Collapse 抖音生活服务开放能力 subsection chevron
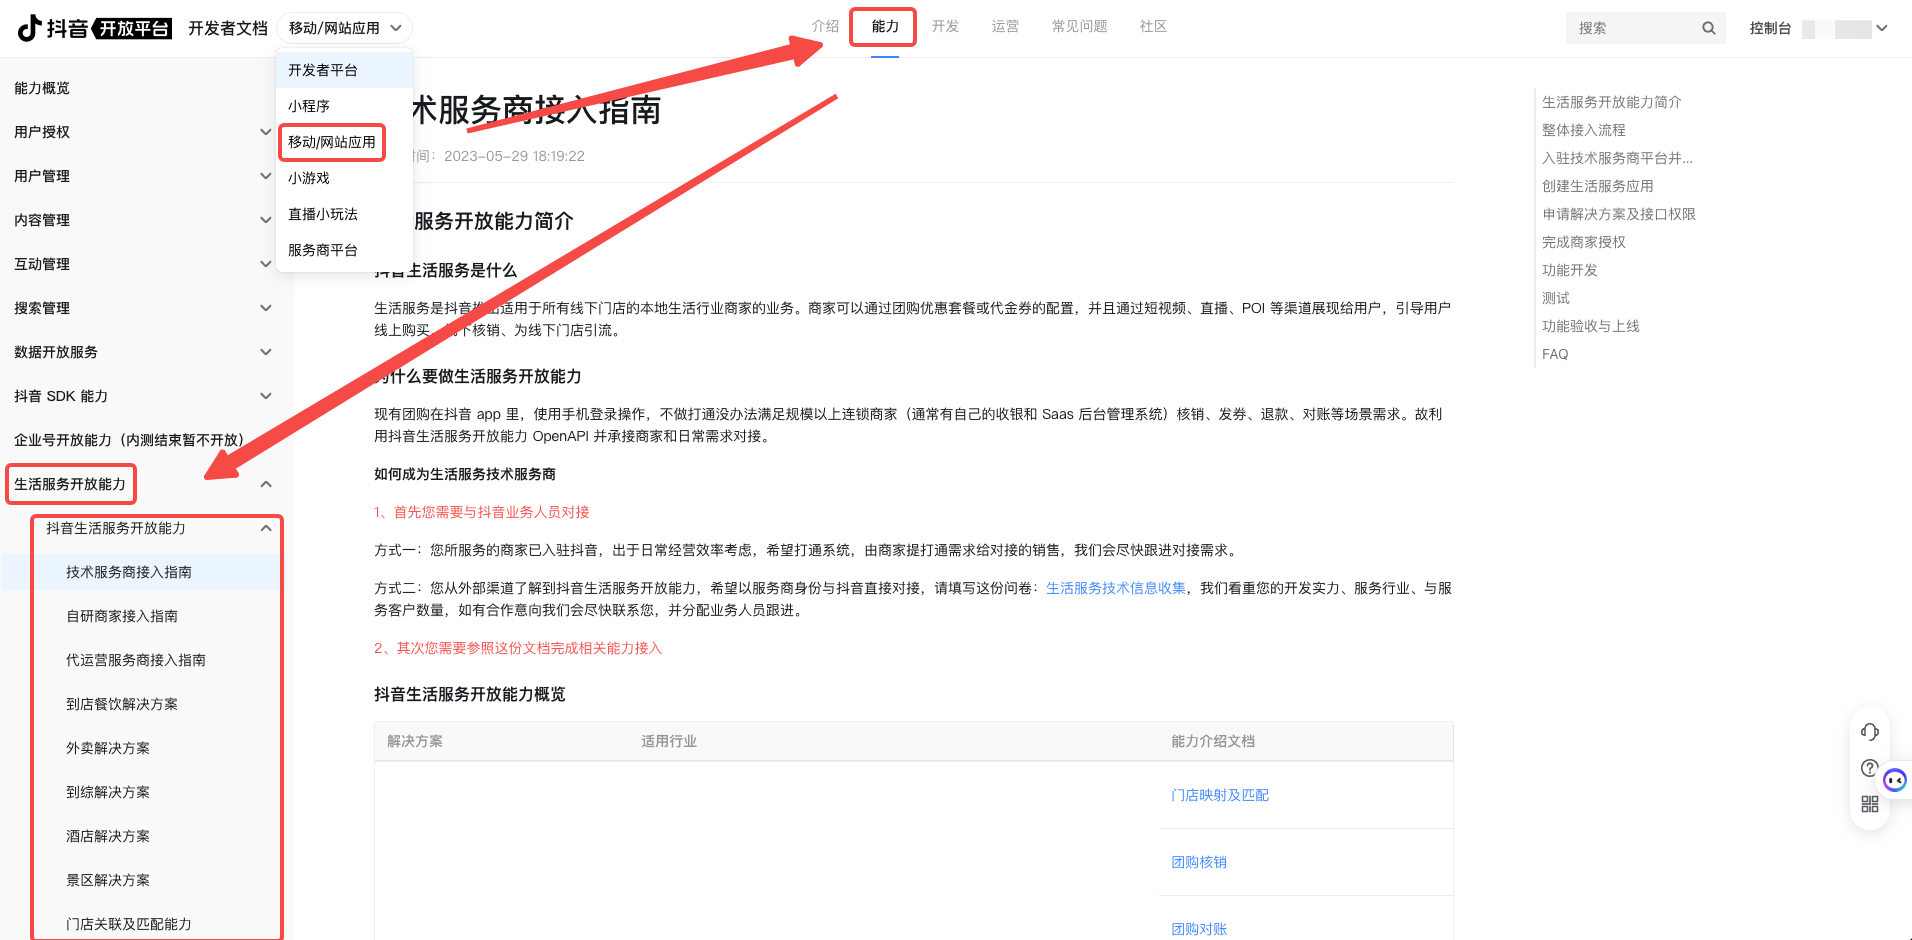 click(265, 528)
